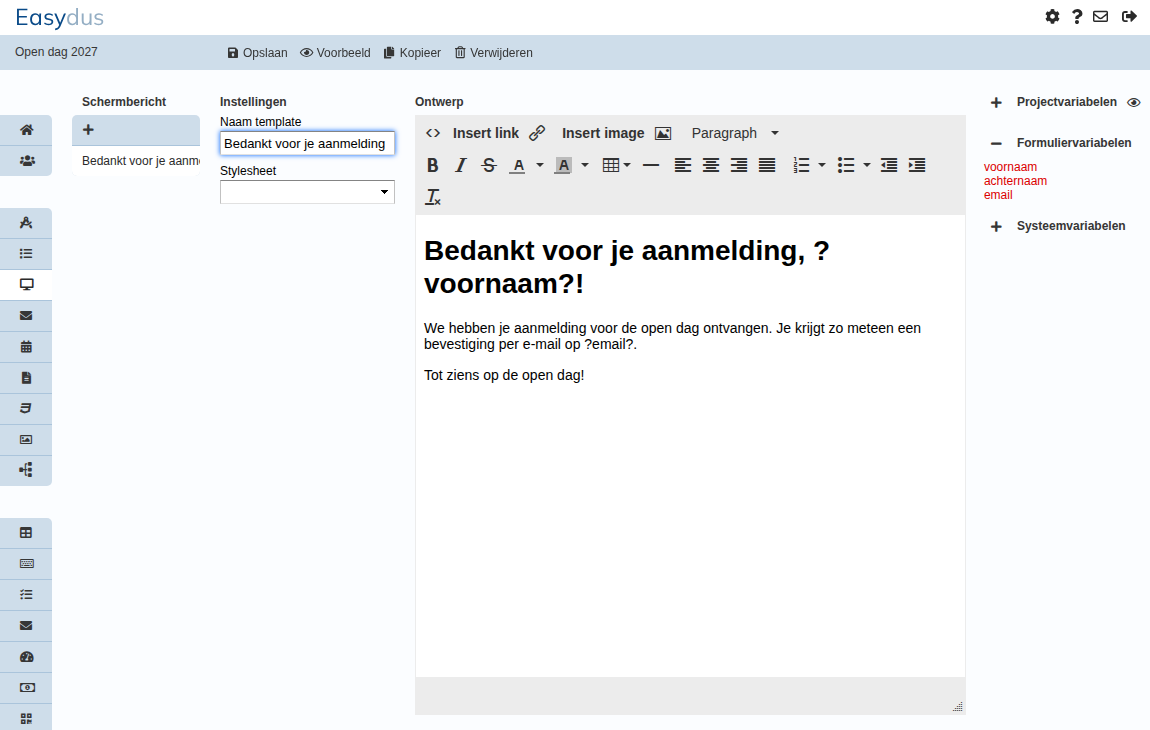The height and width of the screenshot is (730, 1150).
Task: Open the numbered list style dropdown arrow
Action: [x=822, y=166]
